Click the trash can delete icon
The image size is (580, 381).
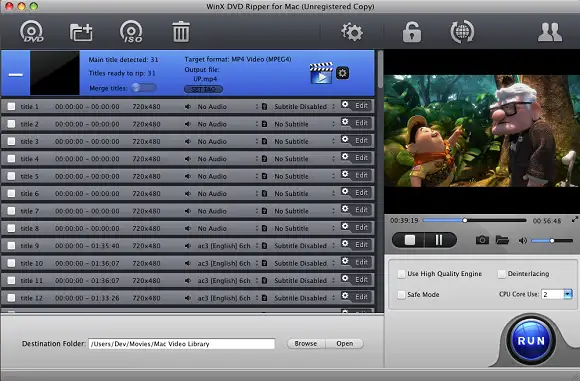(x=181, y=32)
